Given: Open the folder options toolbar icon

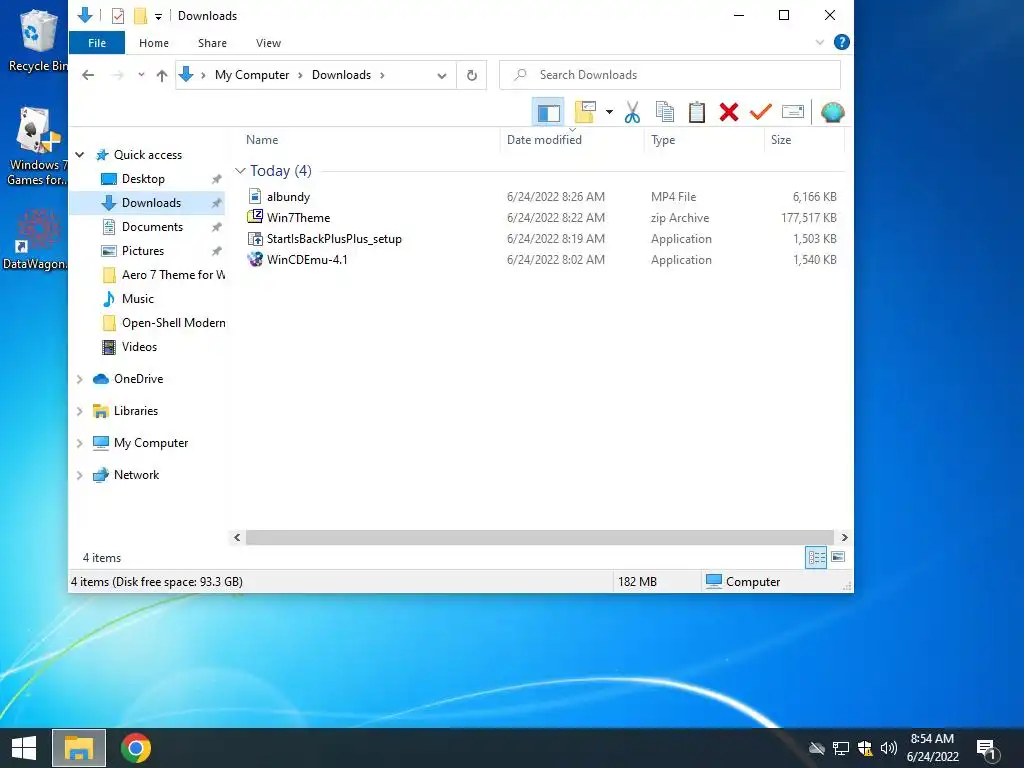Looking at the screenshot, I should tap(585, 112).
